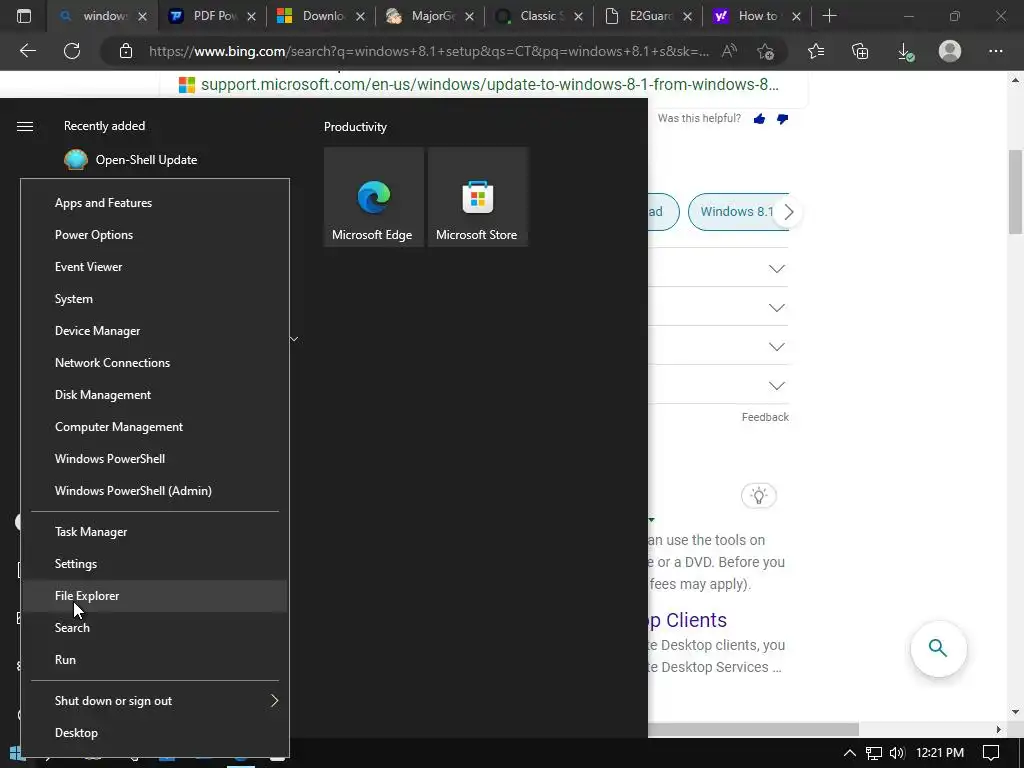Click the thumbs down icon
The image size is (1024, 768).
(782, 119)
